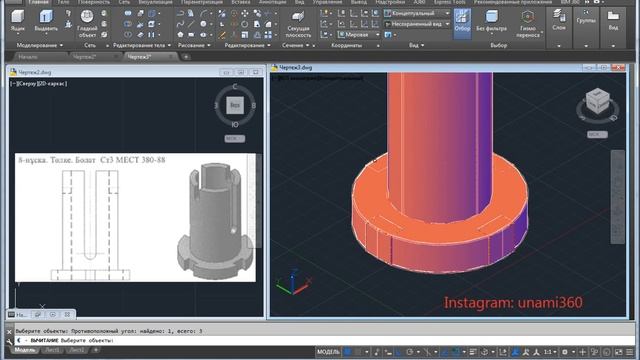Select the Лист1 layout tab
The height and width of the screenshot is (360, 640).
pyautogui.click(x=52, y=350)
